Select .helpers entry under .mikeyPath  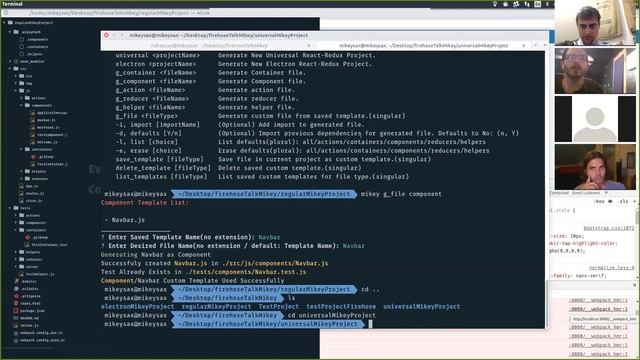pos(34,54)
